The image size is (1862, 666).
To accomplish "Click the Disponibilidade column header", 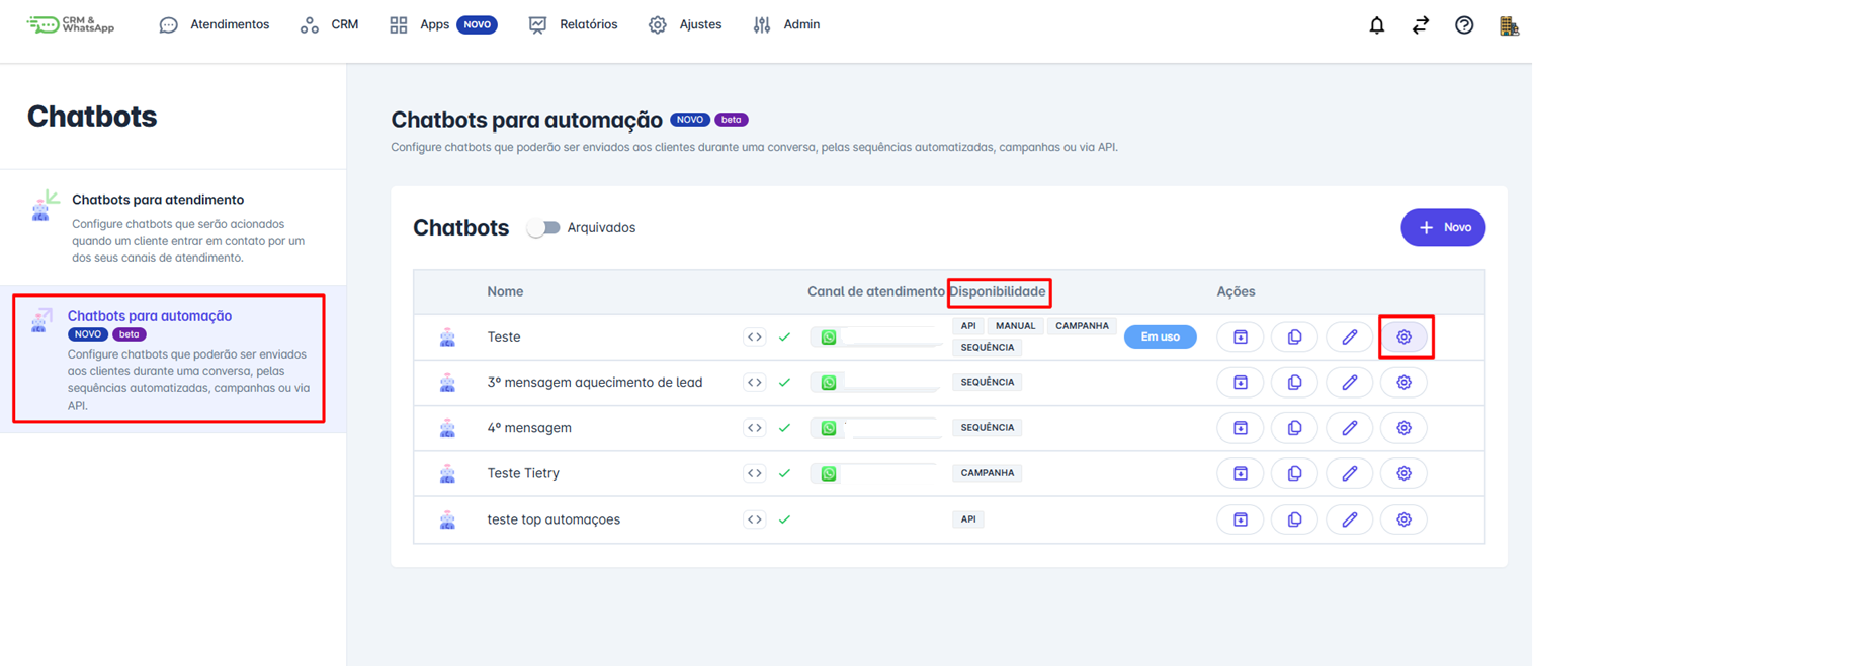I will click(x=997, y=292).
